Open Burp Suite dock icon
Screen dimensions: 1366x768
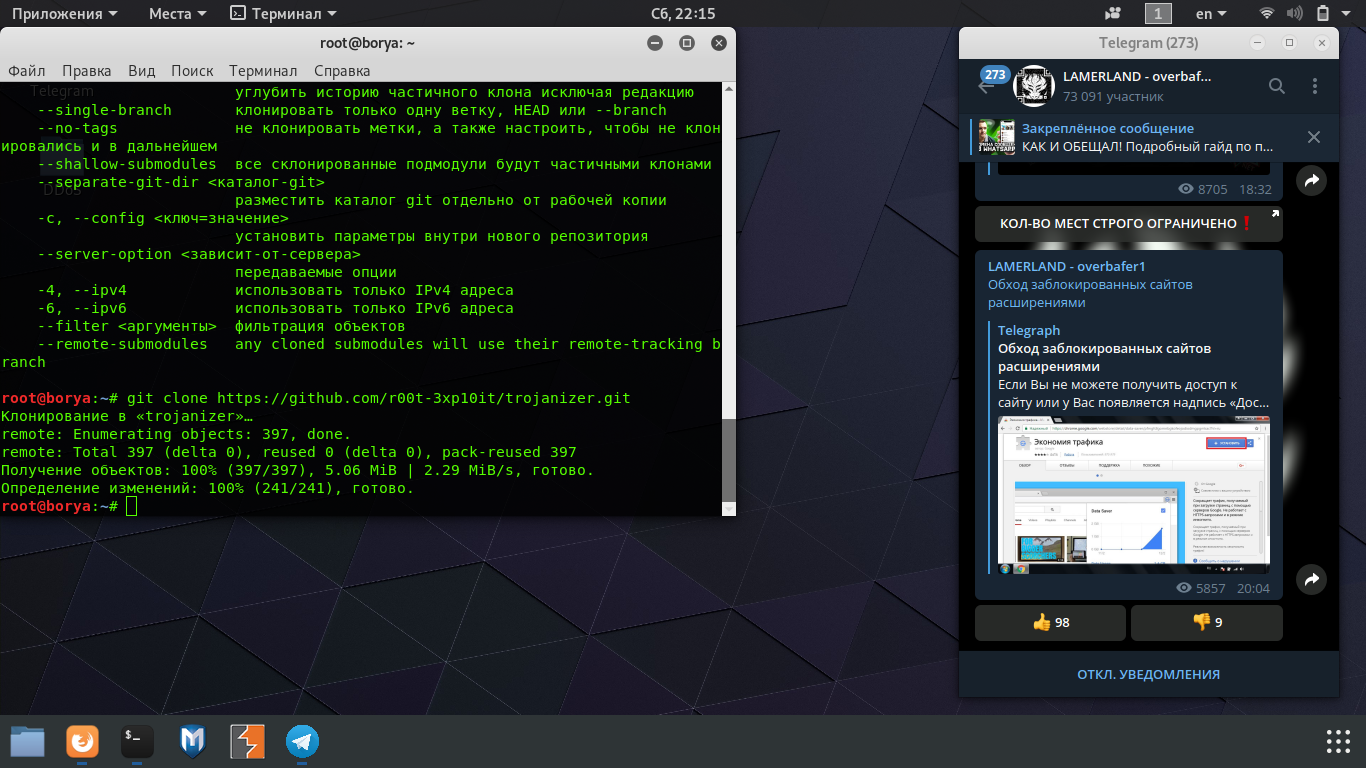point(247,741)
